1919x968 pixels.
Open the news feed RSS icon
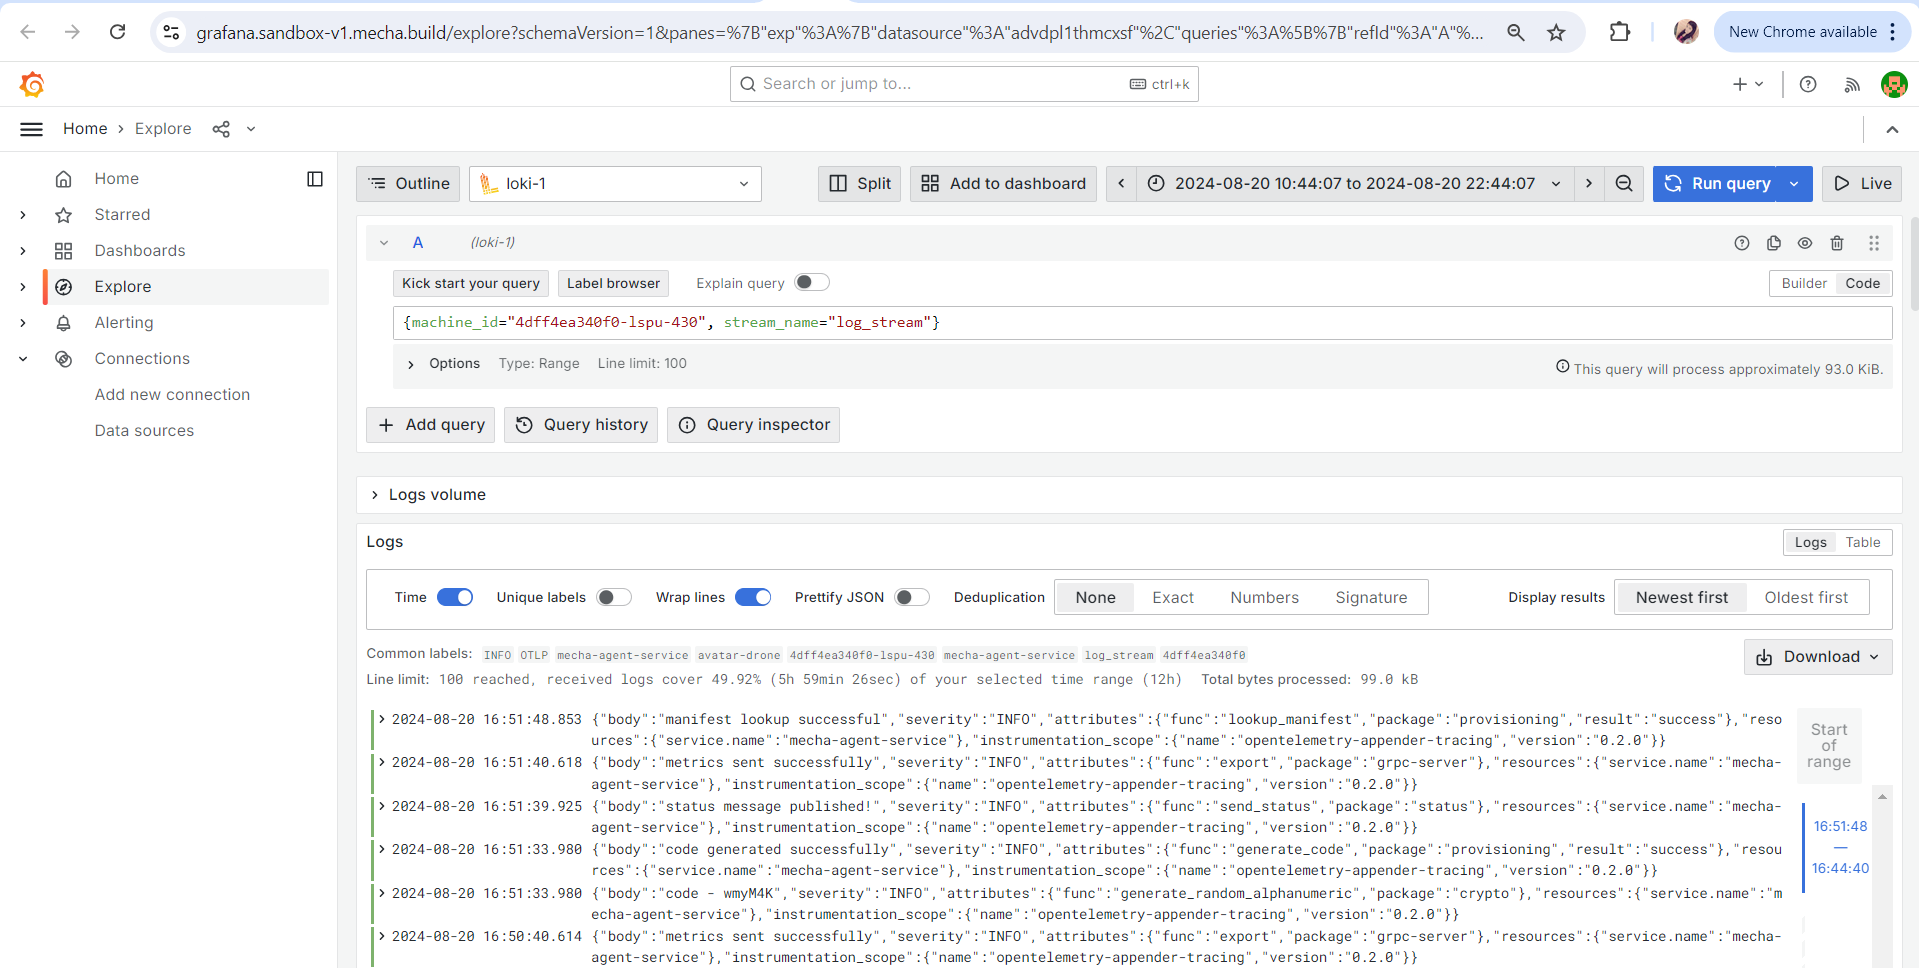click(x=1852, y=84)
